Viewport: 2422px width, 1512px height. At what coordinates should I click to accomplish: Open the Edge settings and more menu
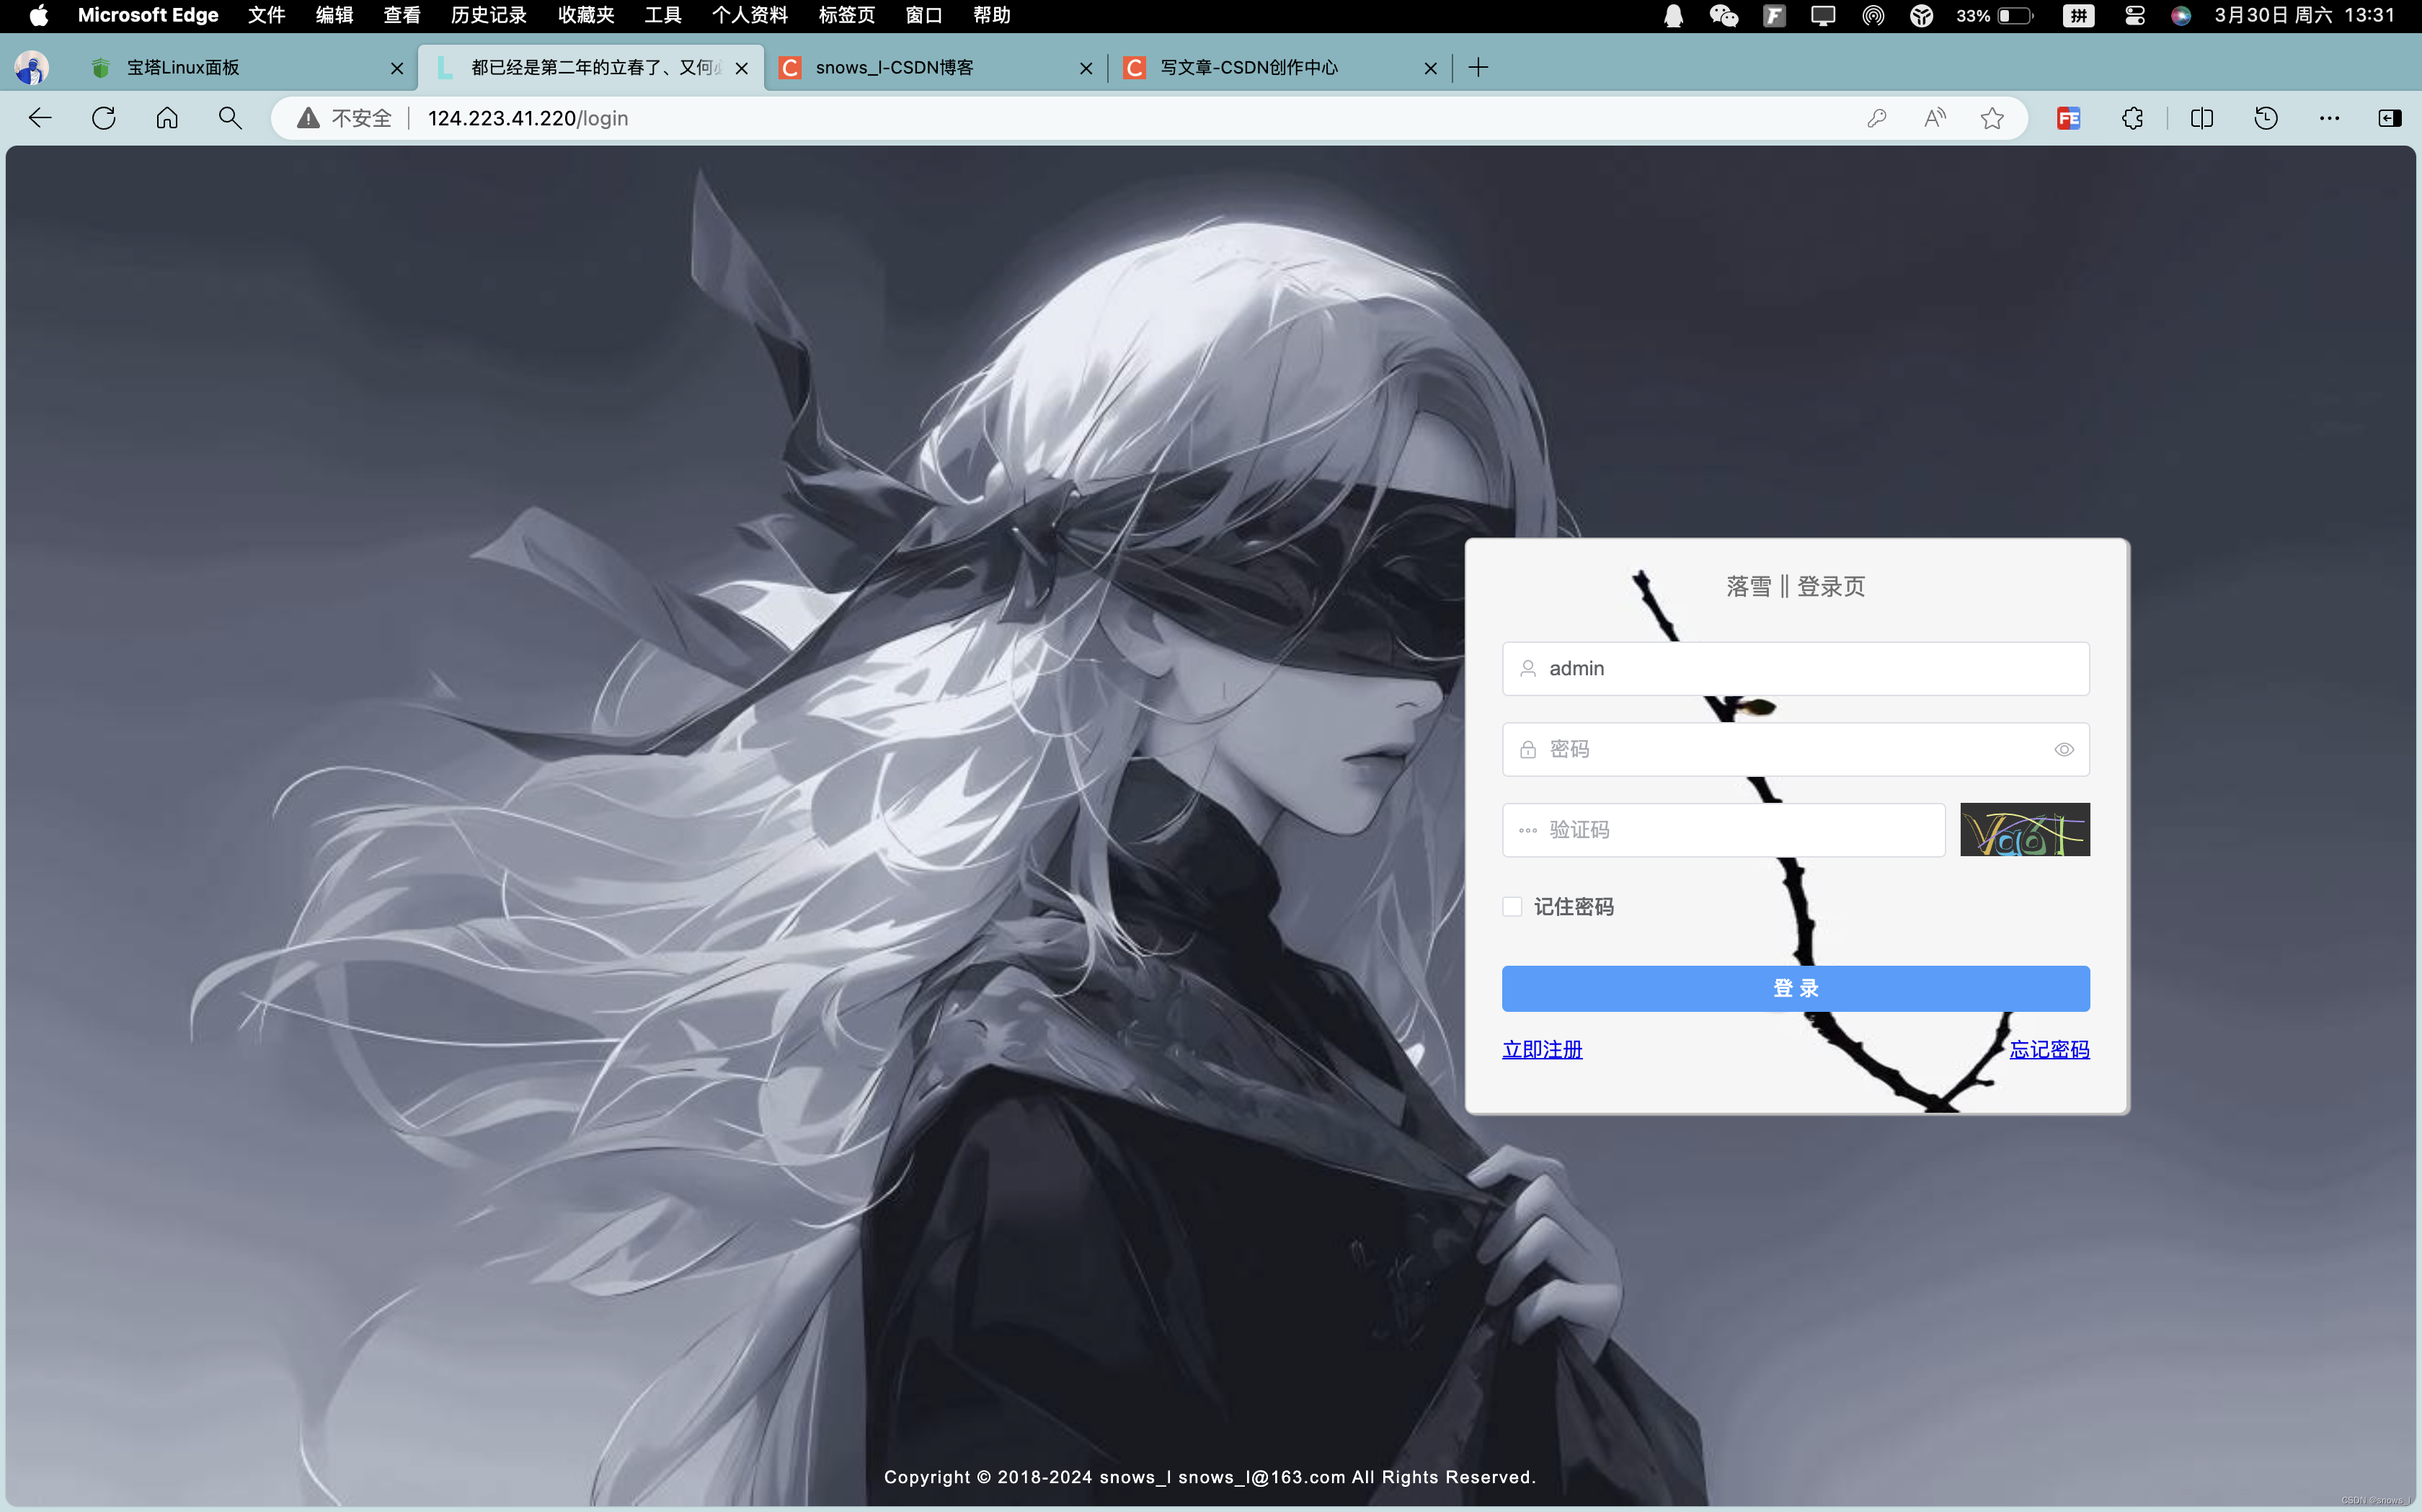2329,118
